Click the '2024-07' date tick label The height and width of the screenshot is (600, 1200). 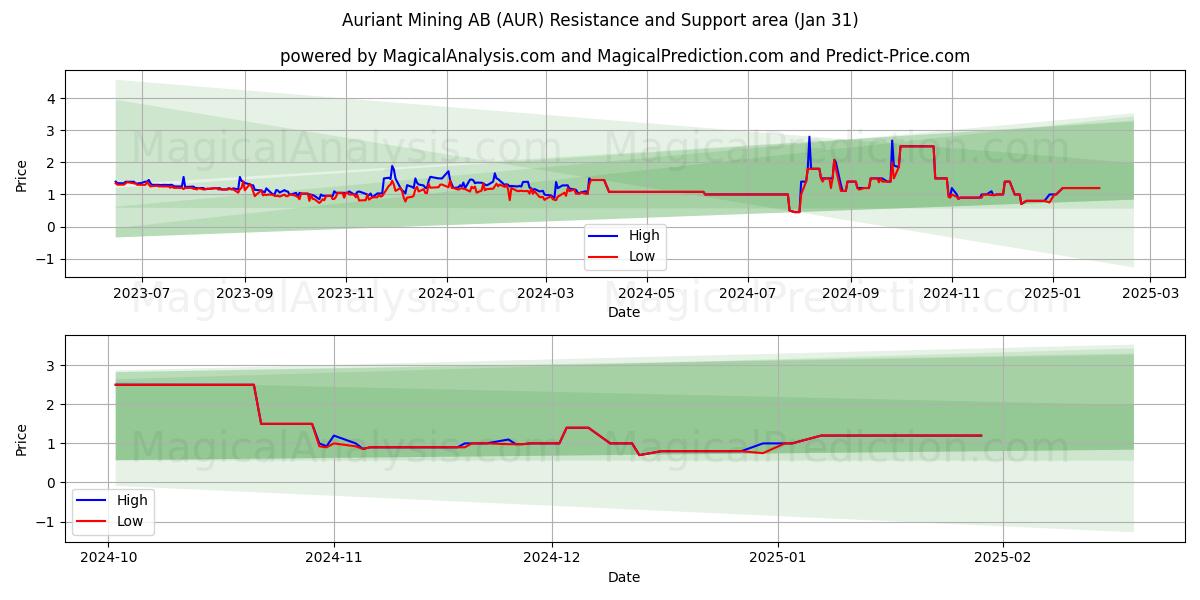coord(748,293)
